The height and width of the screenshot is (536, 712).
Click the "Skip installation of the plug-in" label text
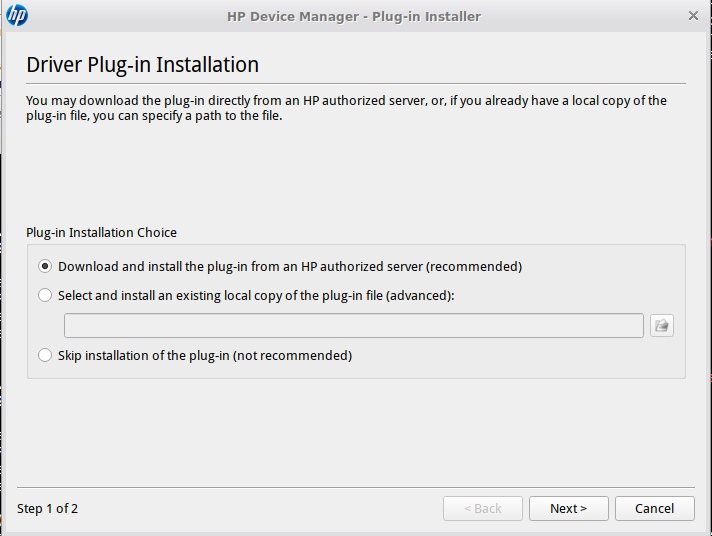[x=205, y=355]
